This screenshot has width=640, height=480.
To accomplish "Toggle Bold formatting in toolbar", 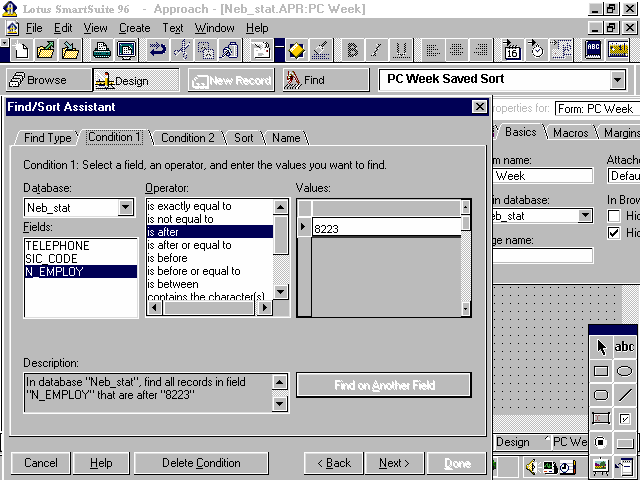I will tap(352, 50).
